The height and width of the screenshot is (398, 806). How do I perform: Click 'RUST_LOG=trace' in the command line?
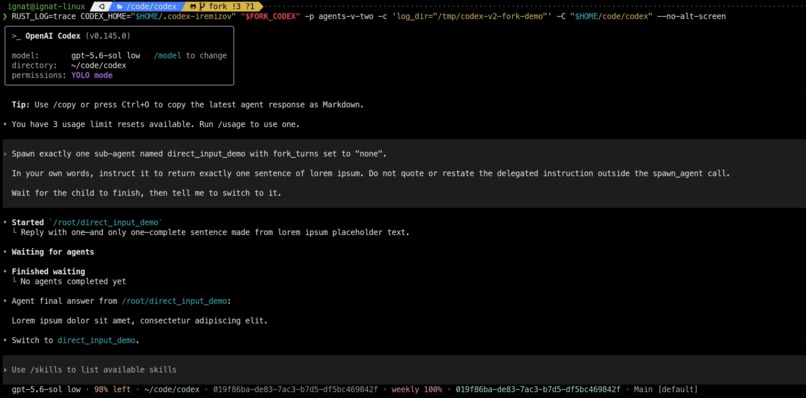click(x=44, y=16)
